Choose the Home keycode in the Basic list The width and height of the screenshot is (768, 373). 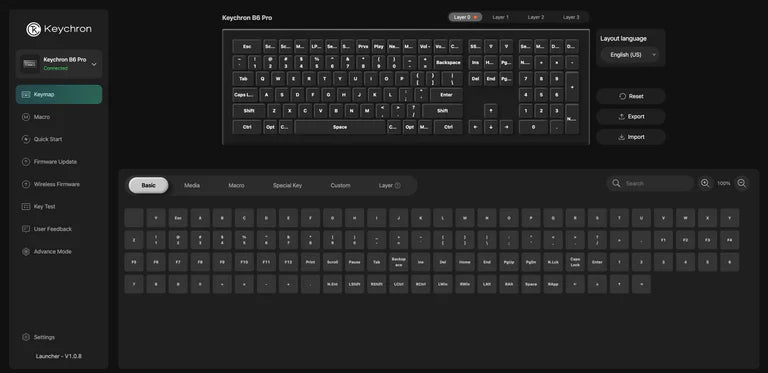tap(465, 262)
